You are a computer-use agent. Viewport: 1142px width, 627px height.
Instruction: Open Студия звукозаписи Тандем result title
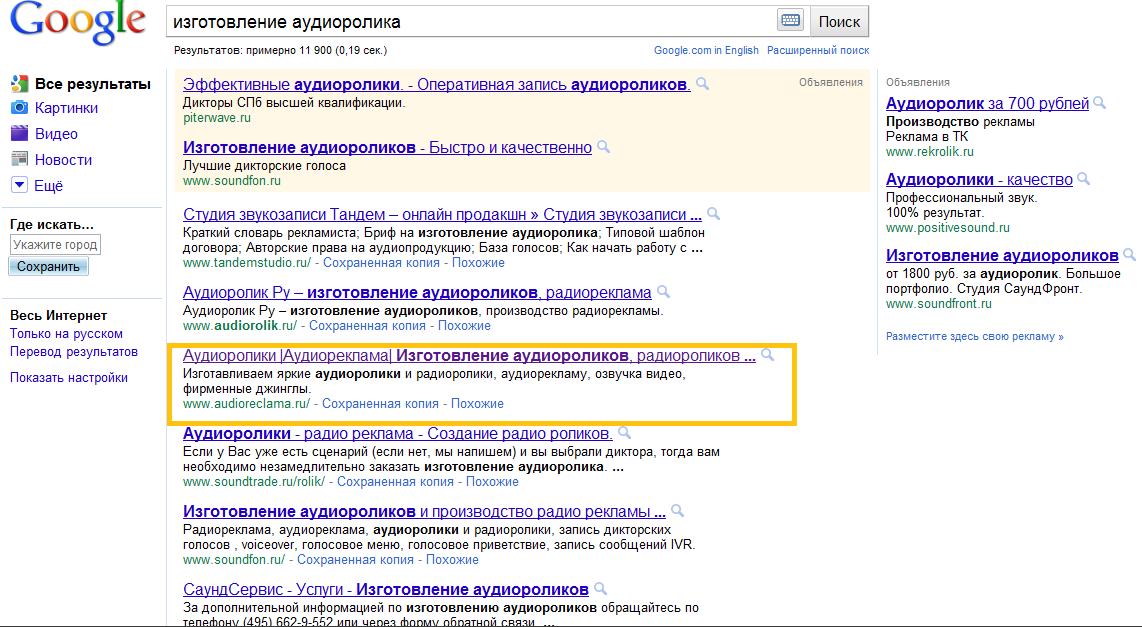pyautogui.click(x=442, y=215)
